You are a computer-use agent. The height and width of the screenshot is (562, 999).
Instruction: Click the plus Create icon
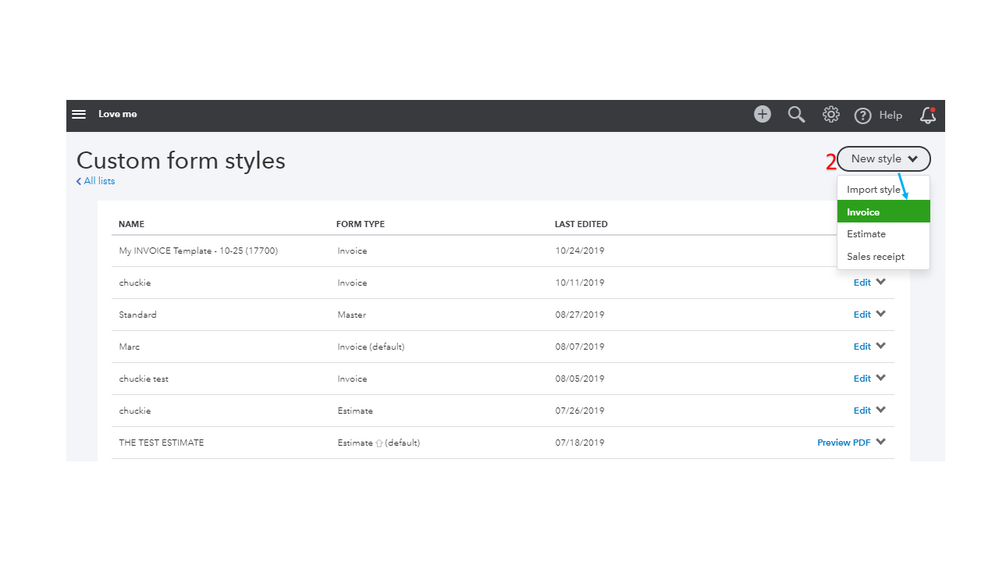(x=762, y=115)
